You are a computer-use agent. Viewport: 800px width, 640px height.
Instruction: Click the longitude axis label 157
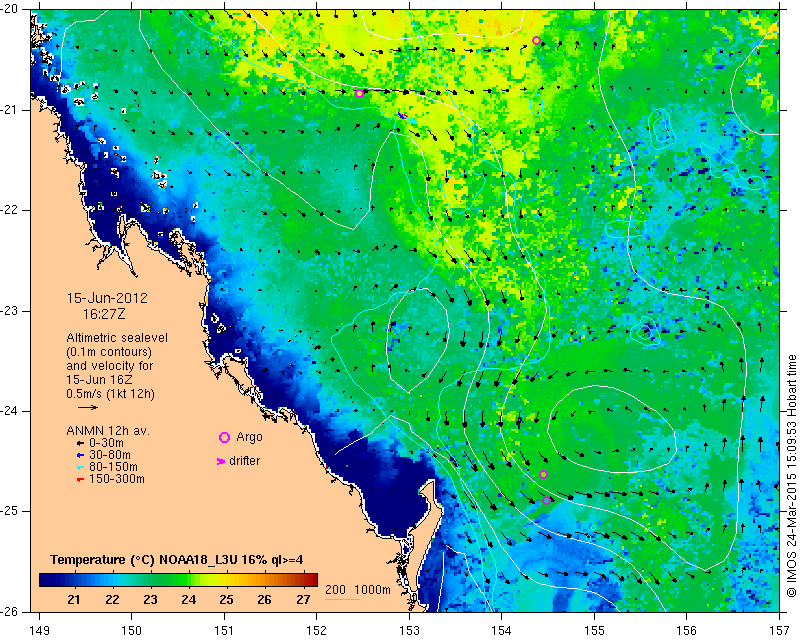[780, 630]
